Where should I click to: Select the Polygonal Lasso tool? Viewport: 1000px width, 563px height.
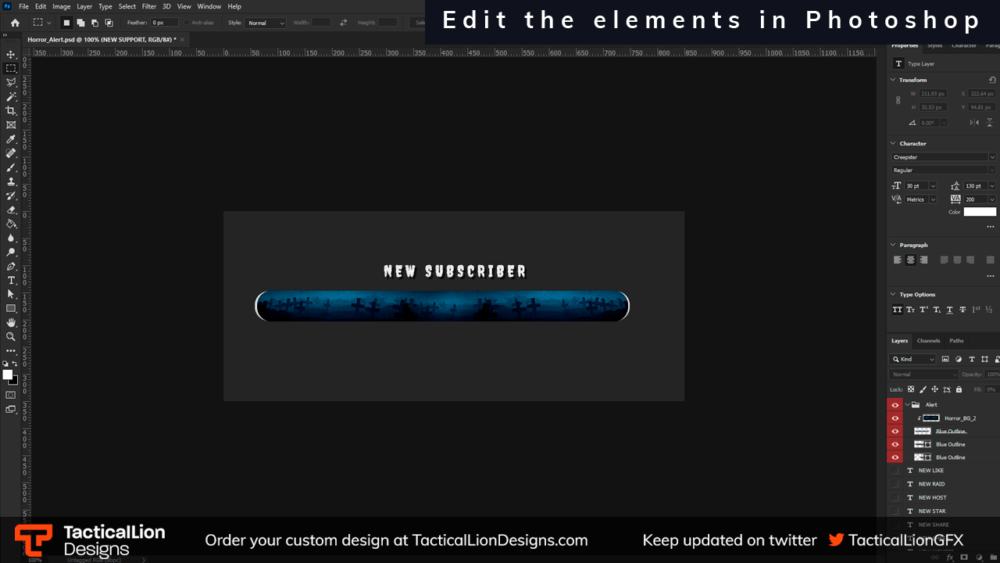click(x=11, y=82)
